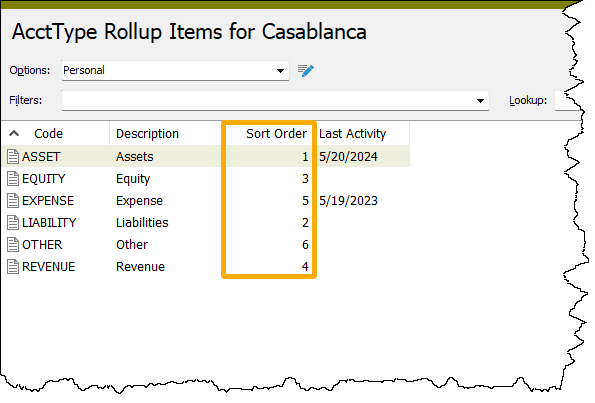Image resolution: width=595 pixels, height=403 pixels.
Task: Click the Equity sort order value 3
Action: click(x=305, y=179)
